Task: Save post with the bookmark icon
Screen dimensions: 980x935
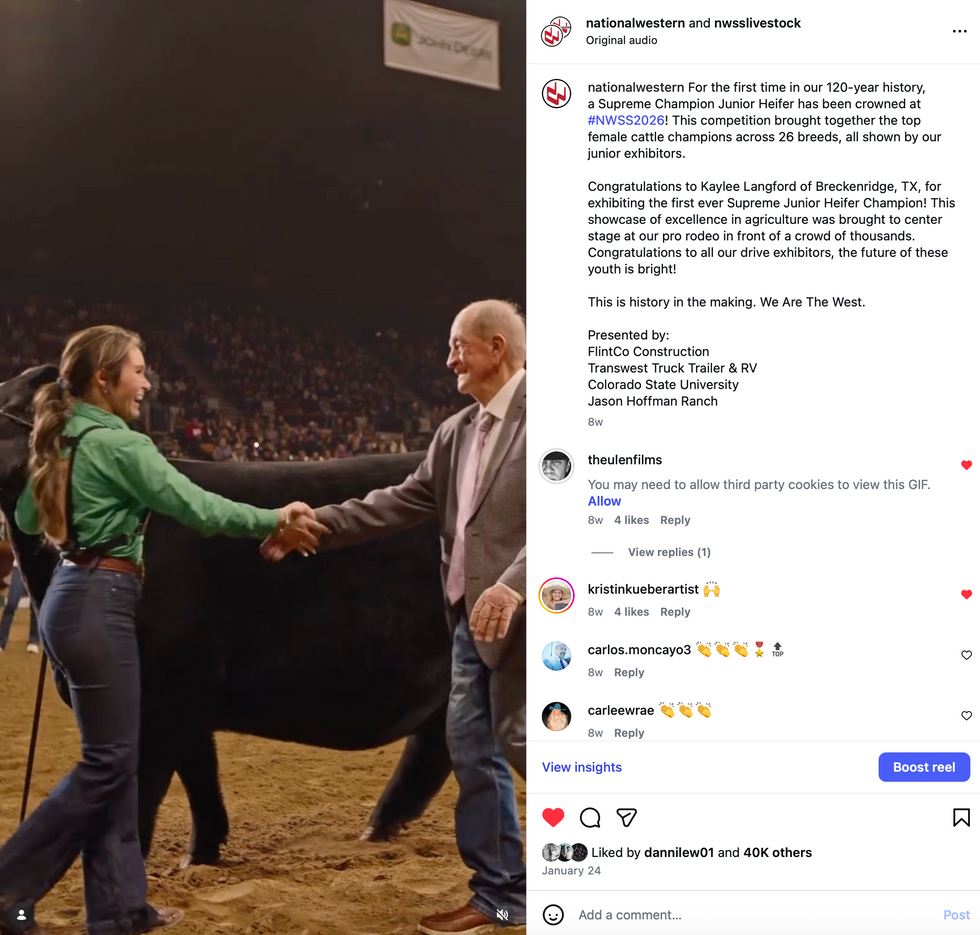Action: (961, 818)
